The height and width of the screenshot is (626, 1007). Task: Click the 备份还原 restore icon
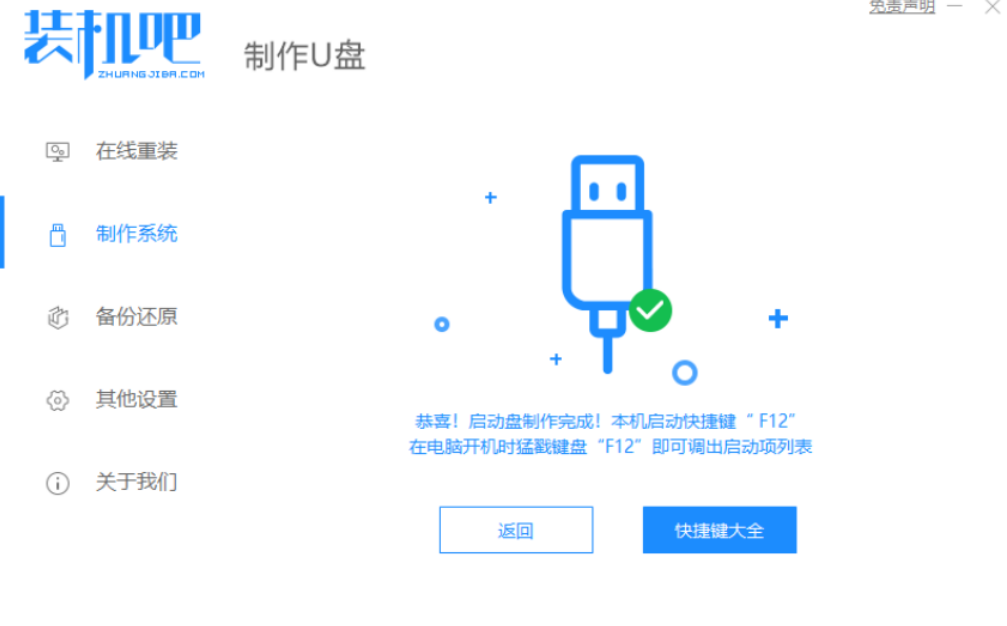coord(57,317)
